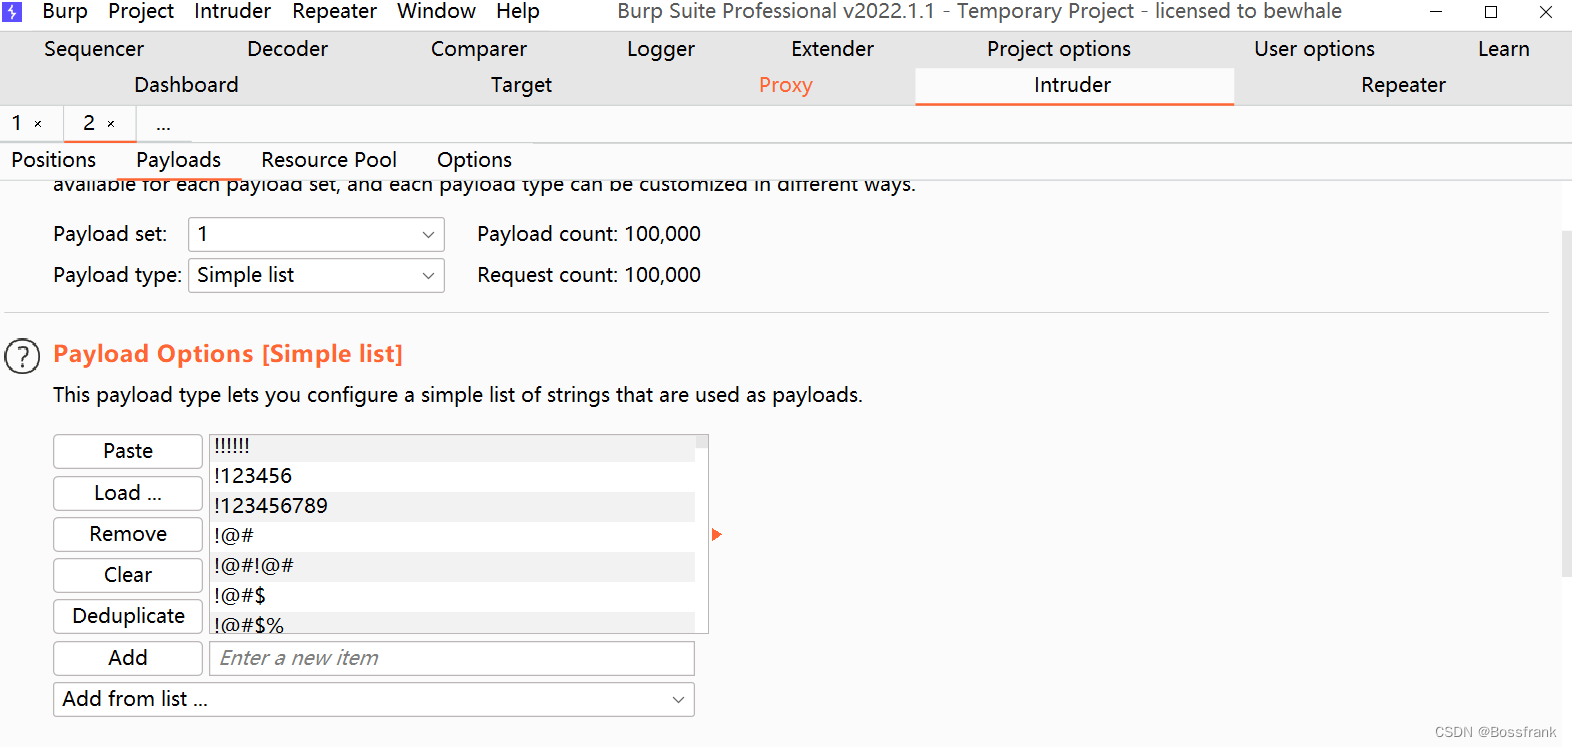
Task: Switch to the Decoder tab
Action: (287, 49)
